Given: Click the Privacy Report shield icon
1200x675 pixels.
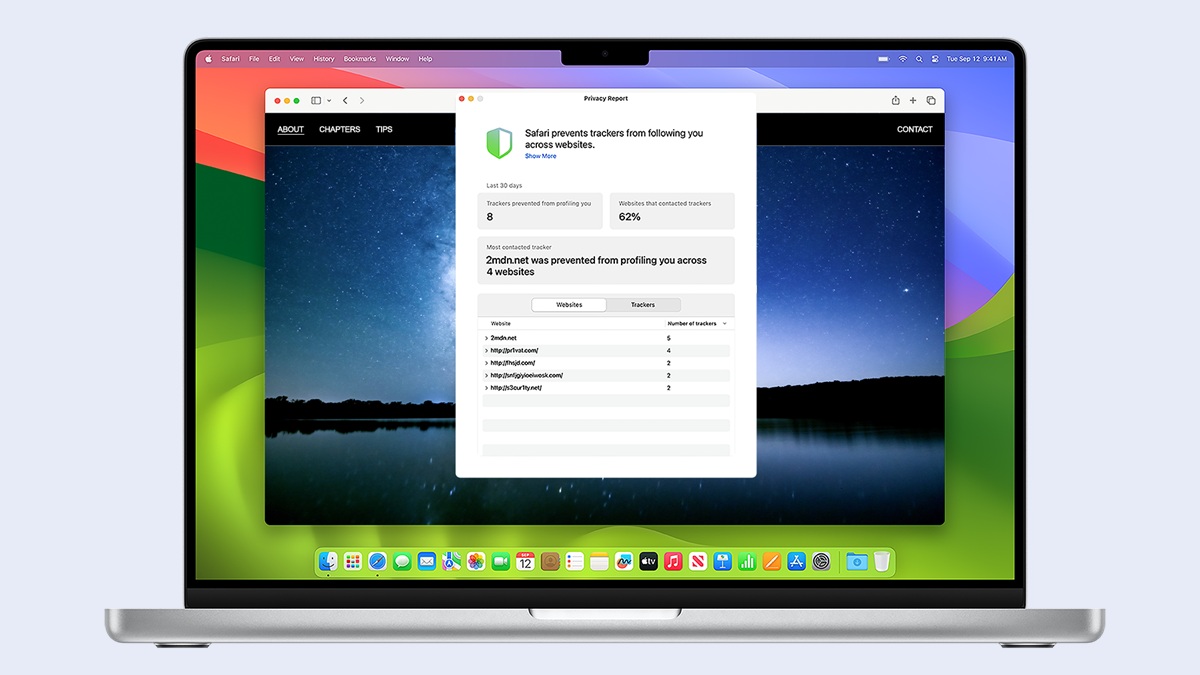Looking at the screenshot, I should pyautogui.click(x=499, y=143).
